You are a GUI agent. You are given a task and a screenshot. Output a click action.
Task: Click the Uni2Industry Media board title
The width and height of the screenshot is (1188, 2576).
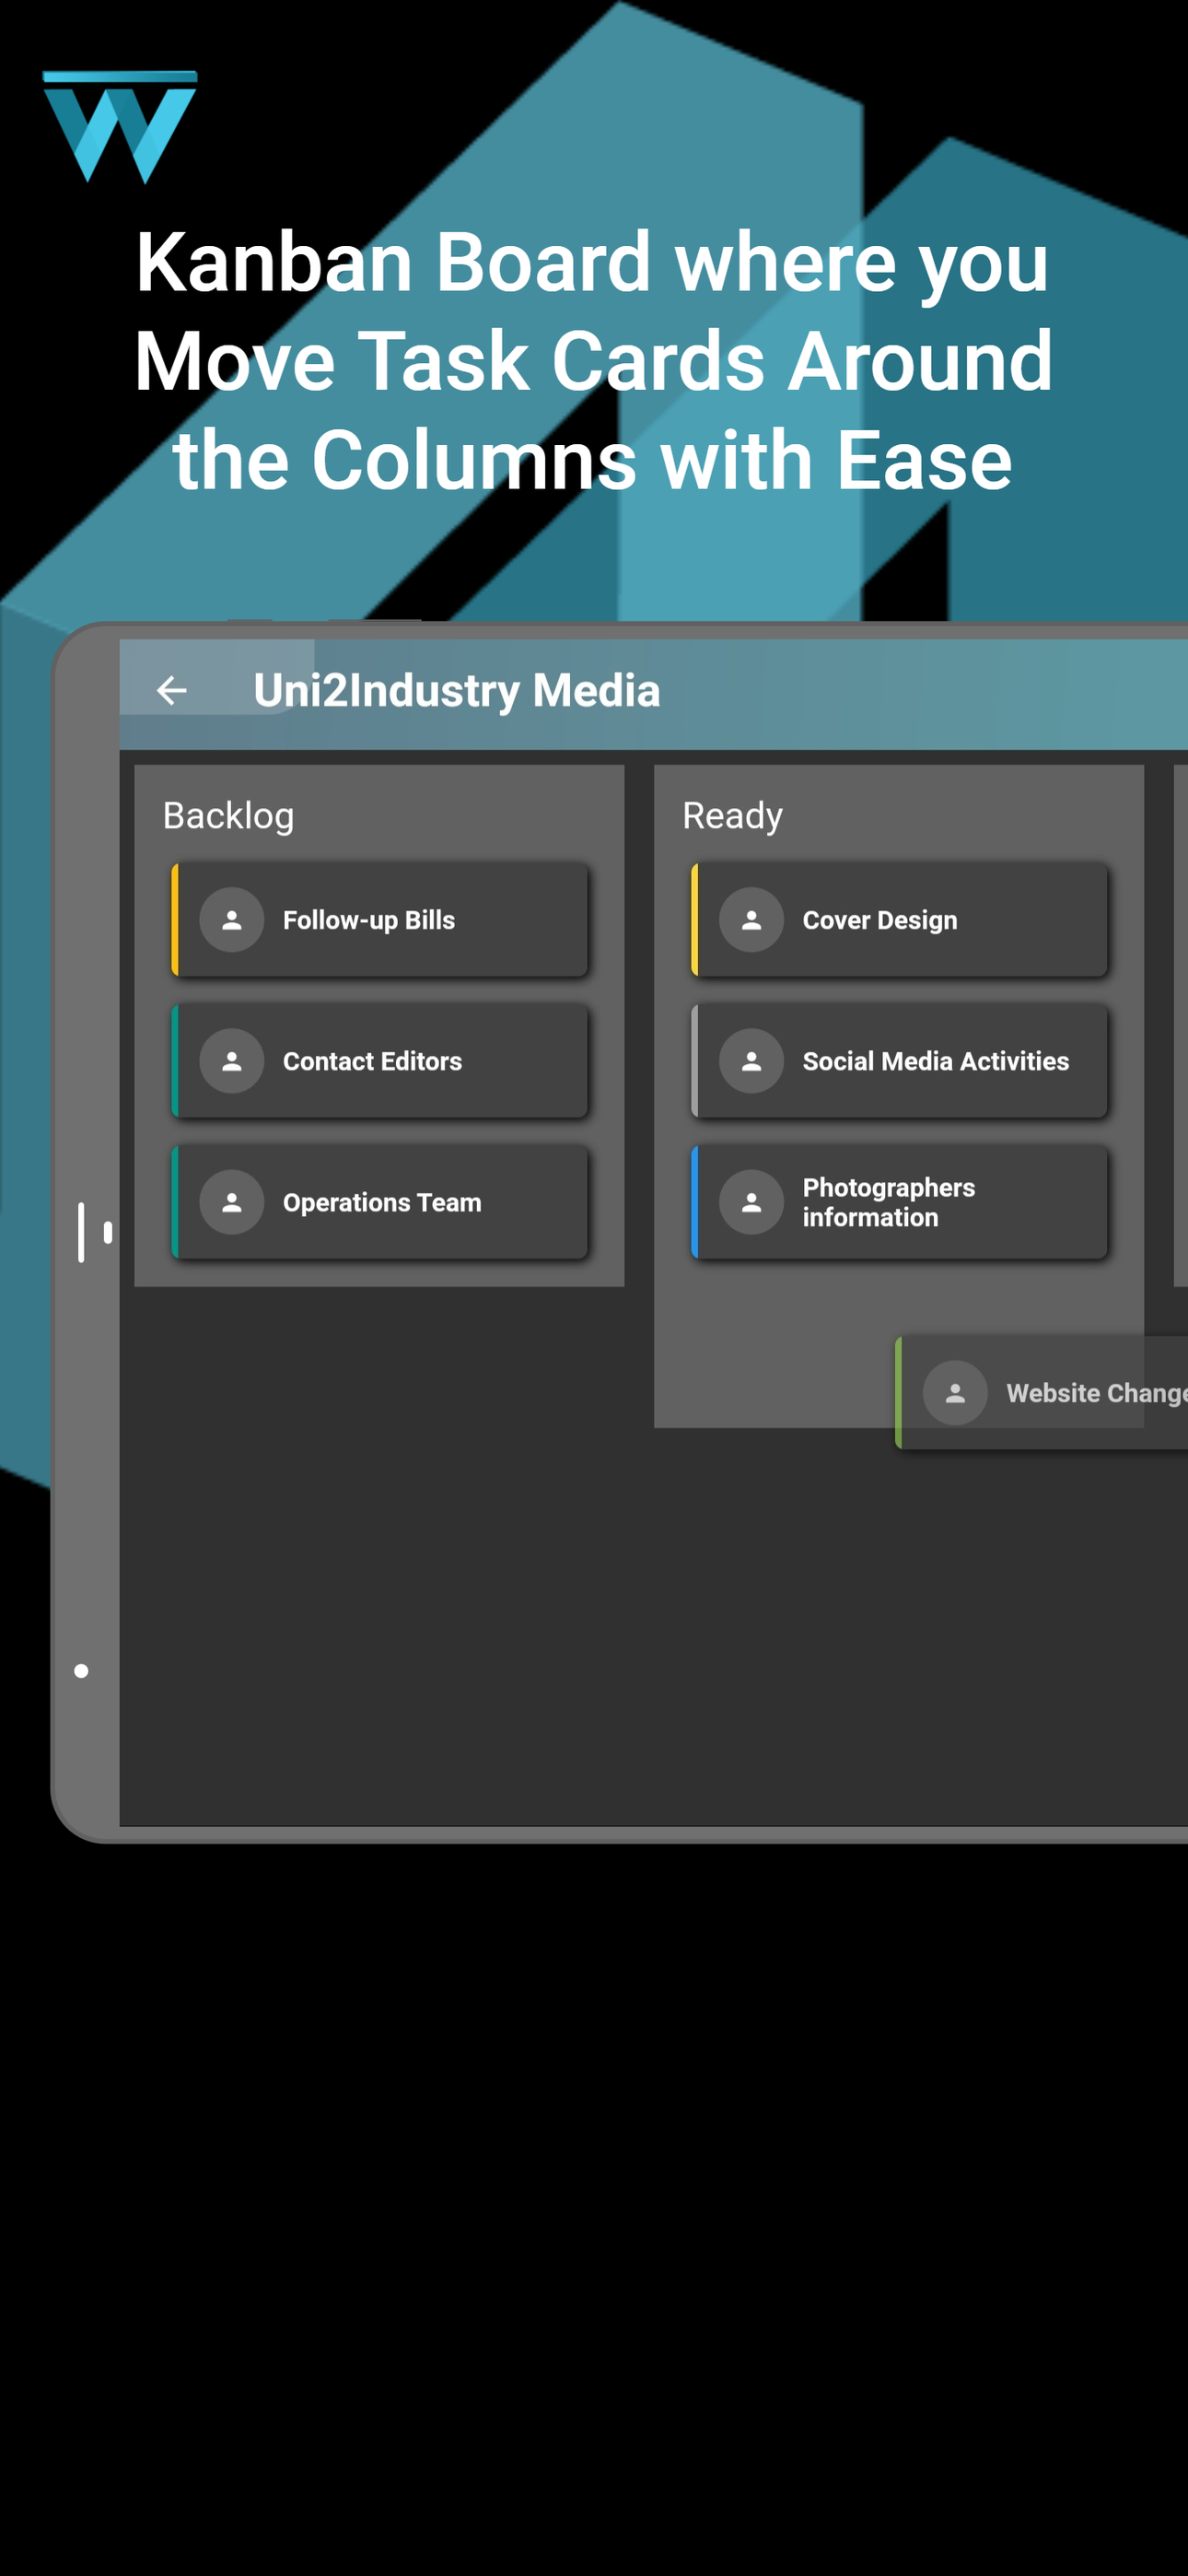pos(457,690)
